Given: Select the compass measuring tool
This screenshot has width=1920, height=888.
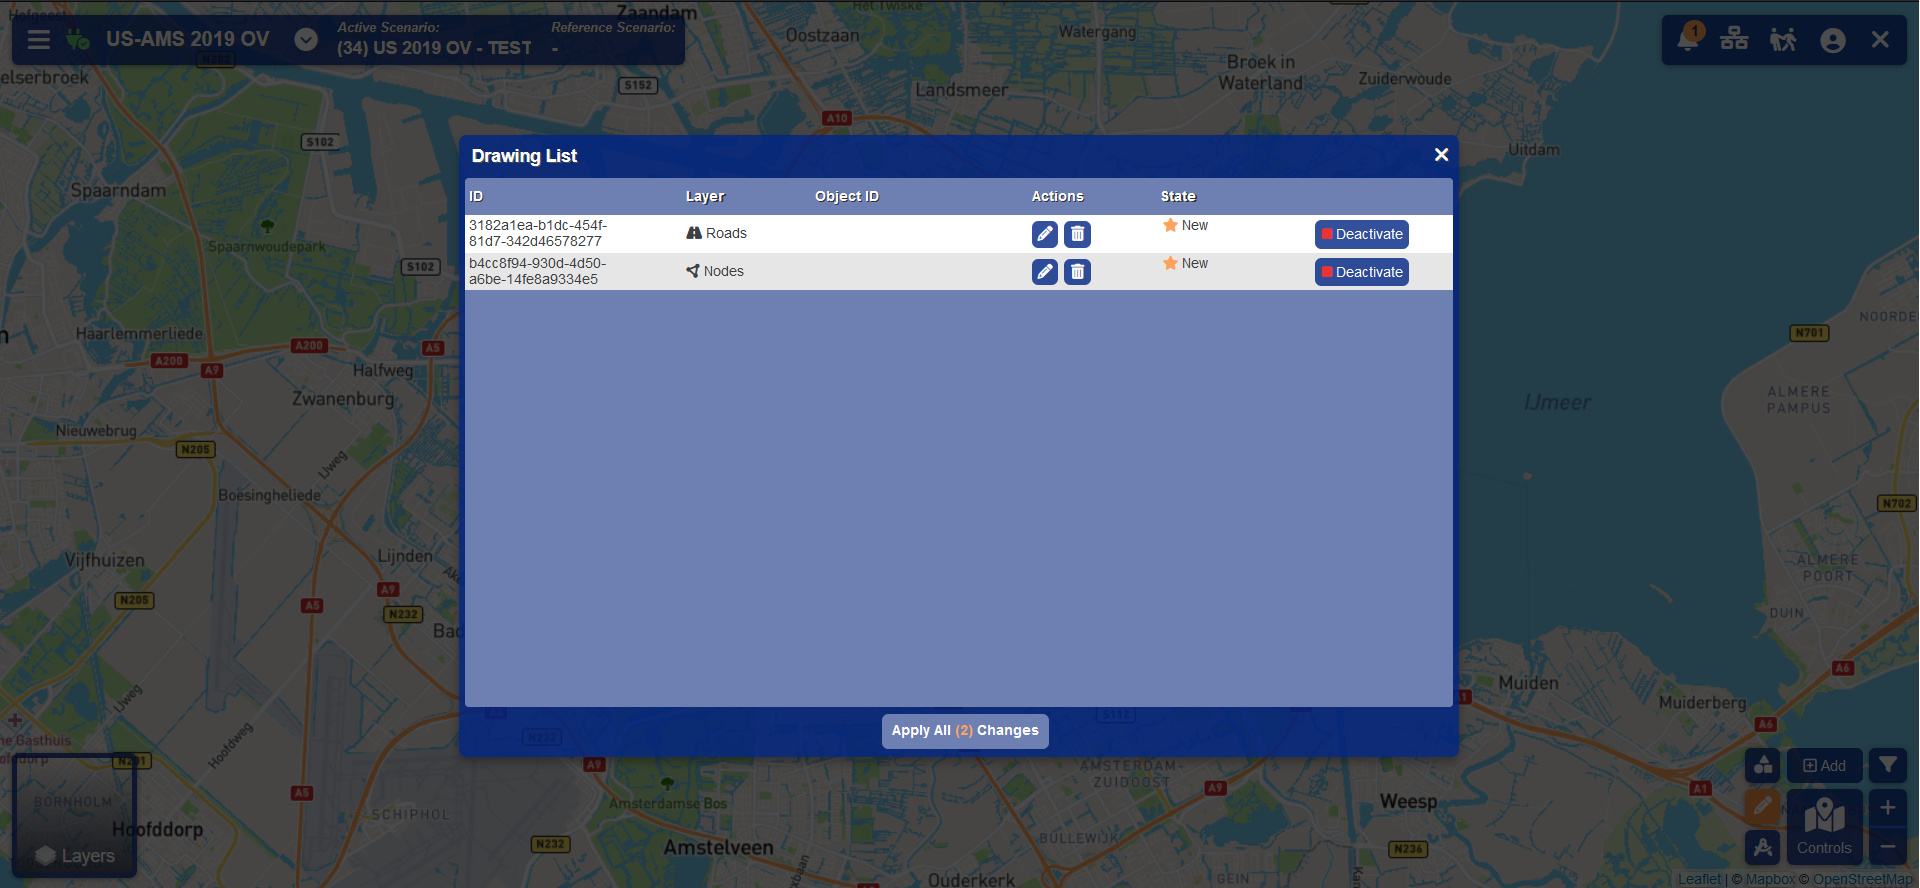Looking at the screenshot, I should [x=1763, y=848].
